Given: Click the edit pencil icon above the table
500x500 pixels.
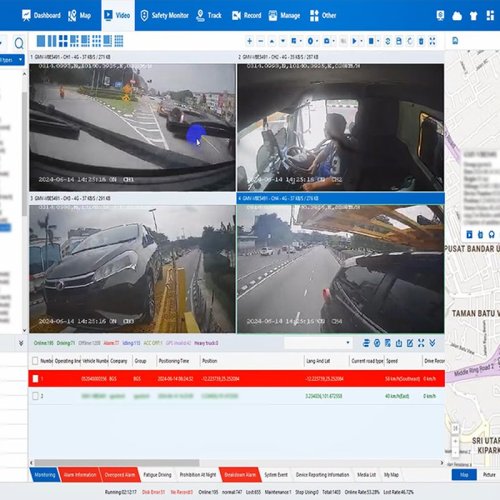Looking at the screenshot, I should 410,343.
